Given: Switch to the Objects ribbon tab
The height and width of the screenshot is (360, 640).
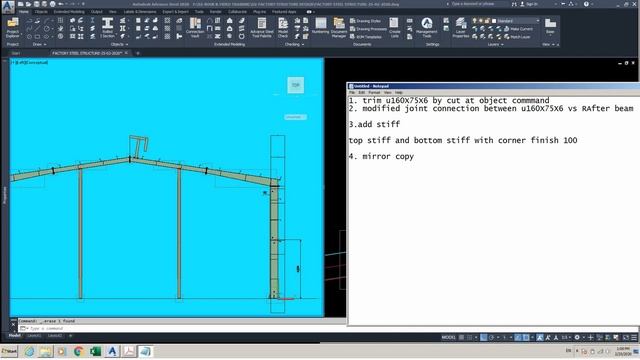Looking at the screenshot, I should [x=41, y=12].
